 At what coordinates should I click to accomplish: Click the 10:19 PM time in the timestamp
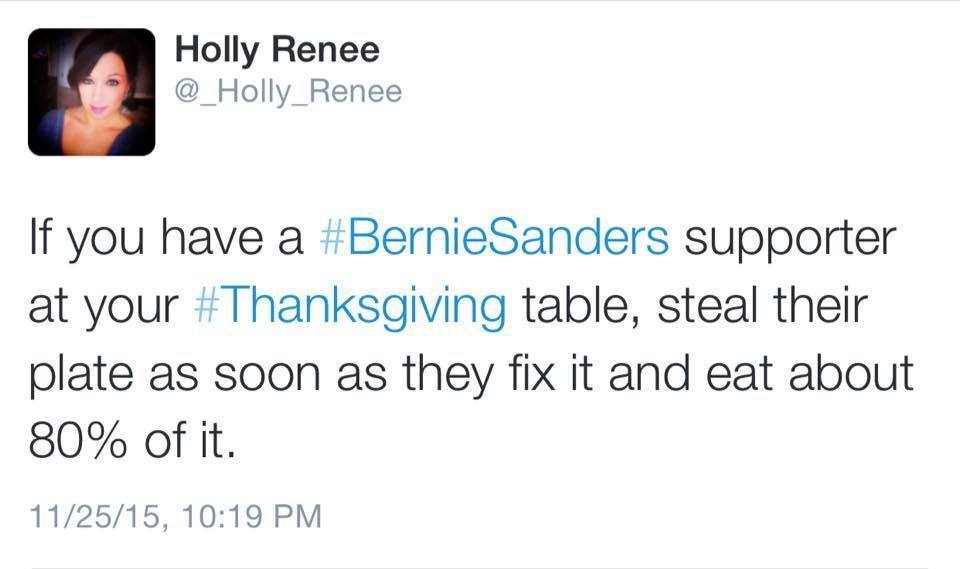point(251,516)
